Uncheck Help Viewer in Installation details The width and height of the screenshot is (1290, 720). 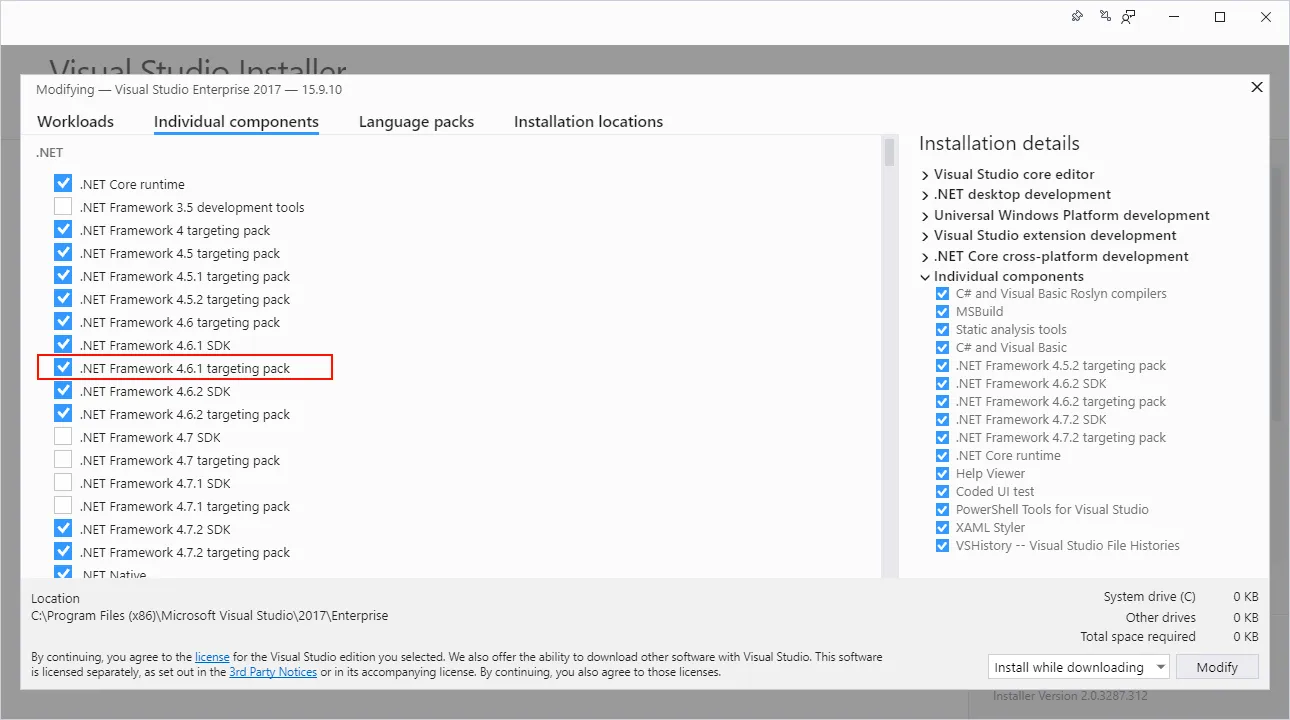click(x=942, y=473)
